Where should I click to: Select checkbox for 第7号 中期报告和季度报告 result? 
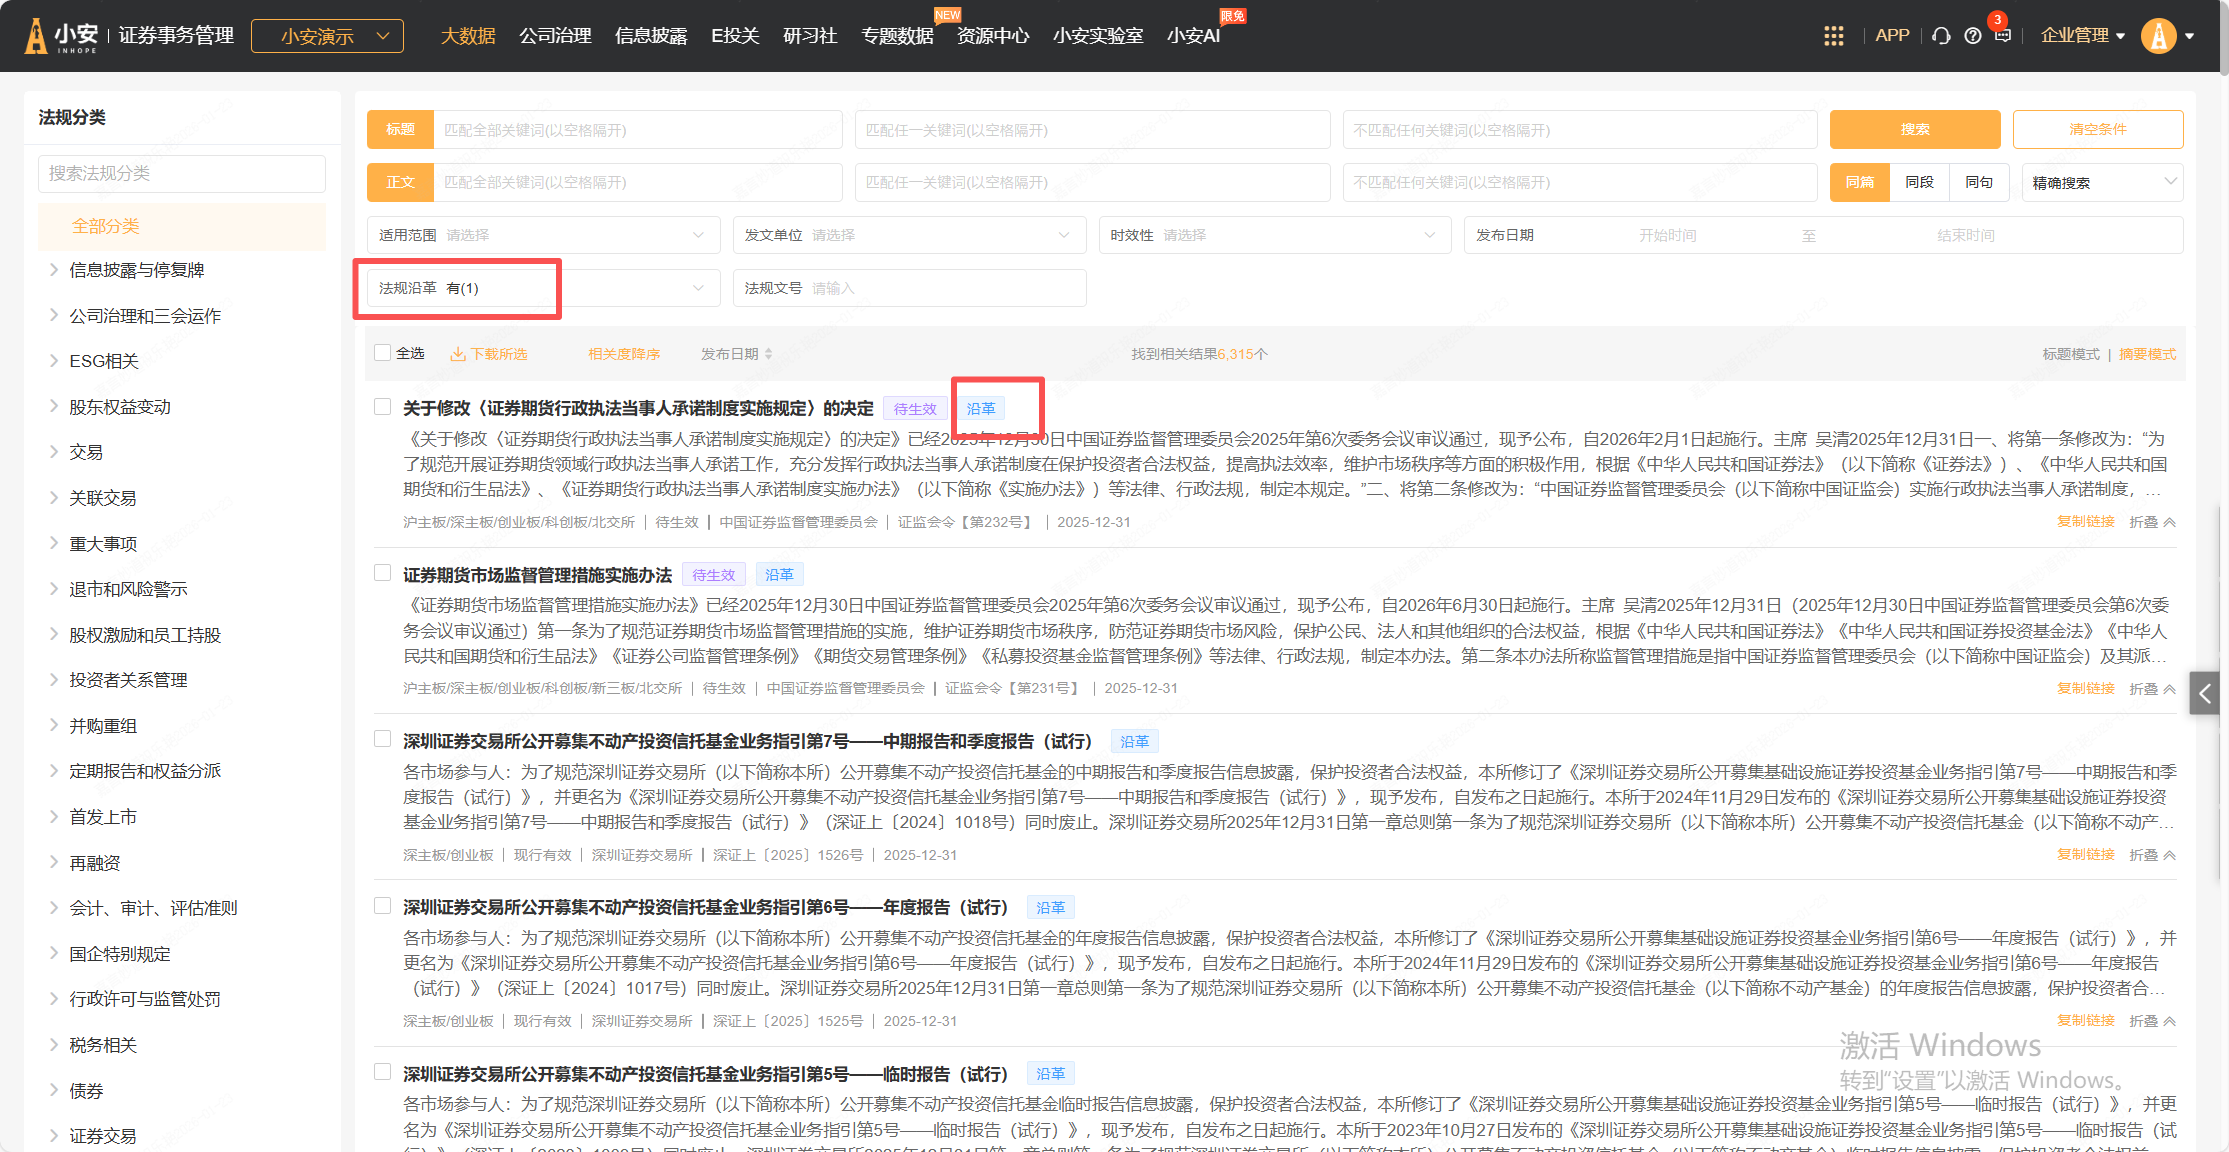point(382,739)
